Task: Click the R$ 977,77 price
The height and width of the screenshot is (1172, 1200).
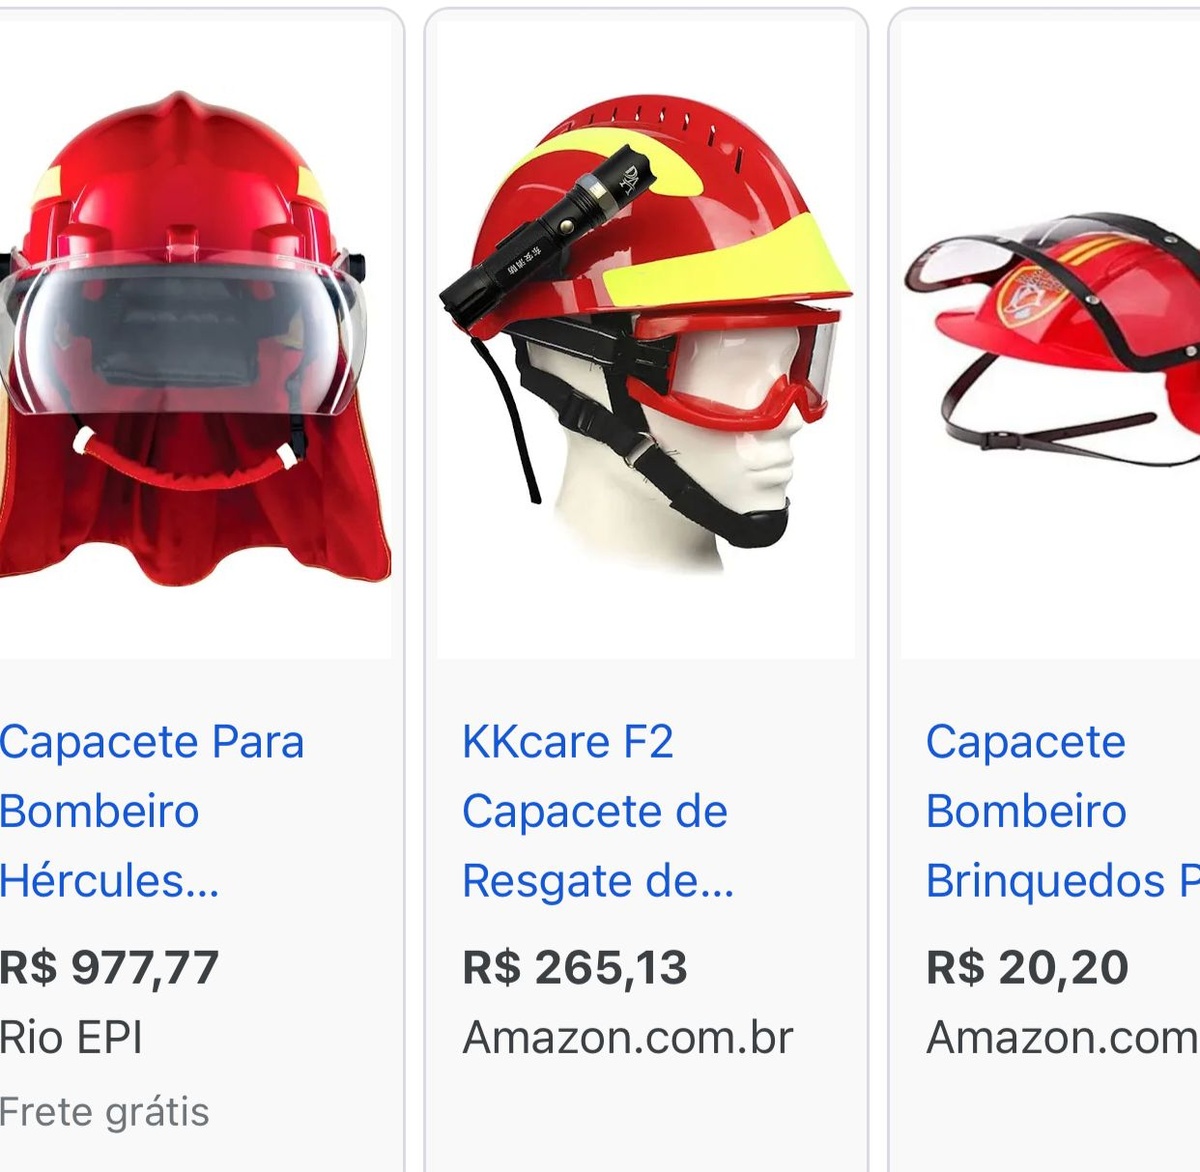Action: [109, 967]
